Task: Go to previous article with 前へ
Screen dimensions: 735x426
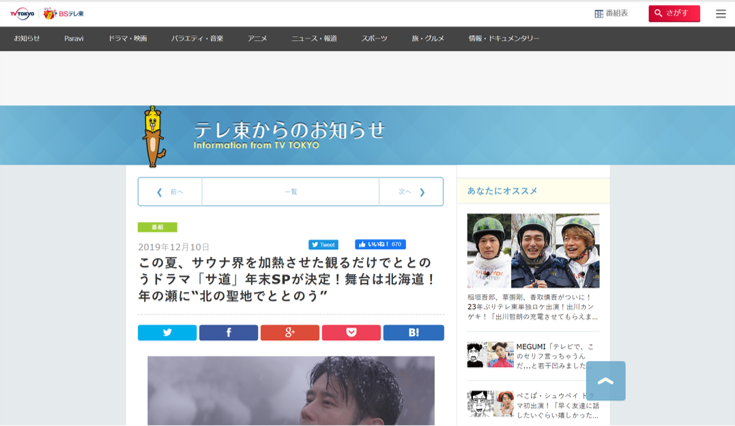Action: click(x=170, y=192)
